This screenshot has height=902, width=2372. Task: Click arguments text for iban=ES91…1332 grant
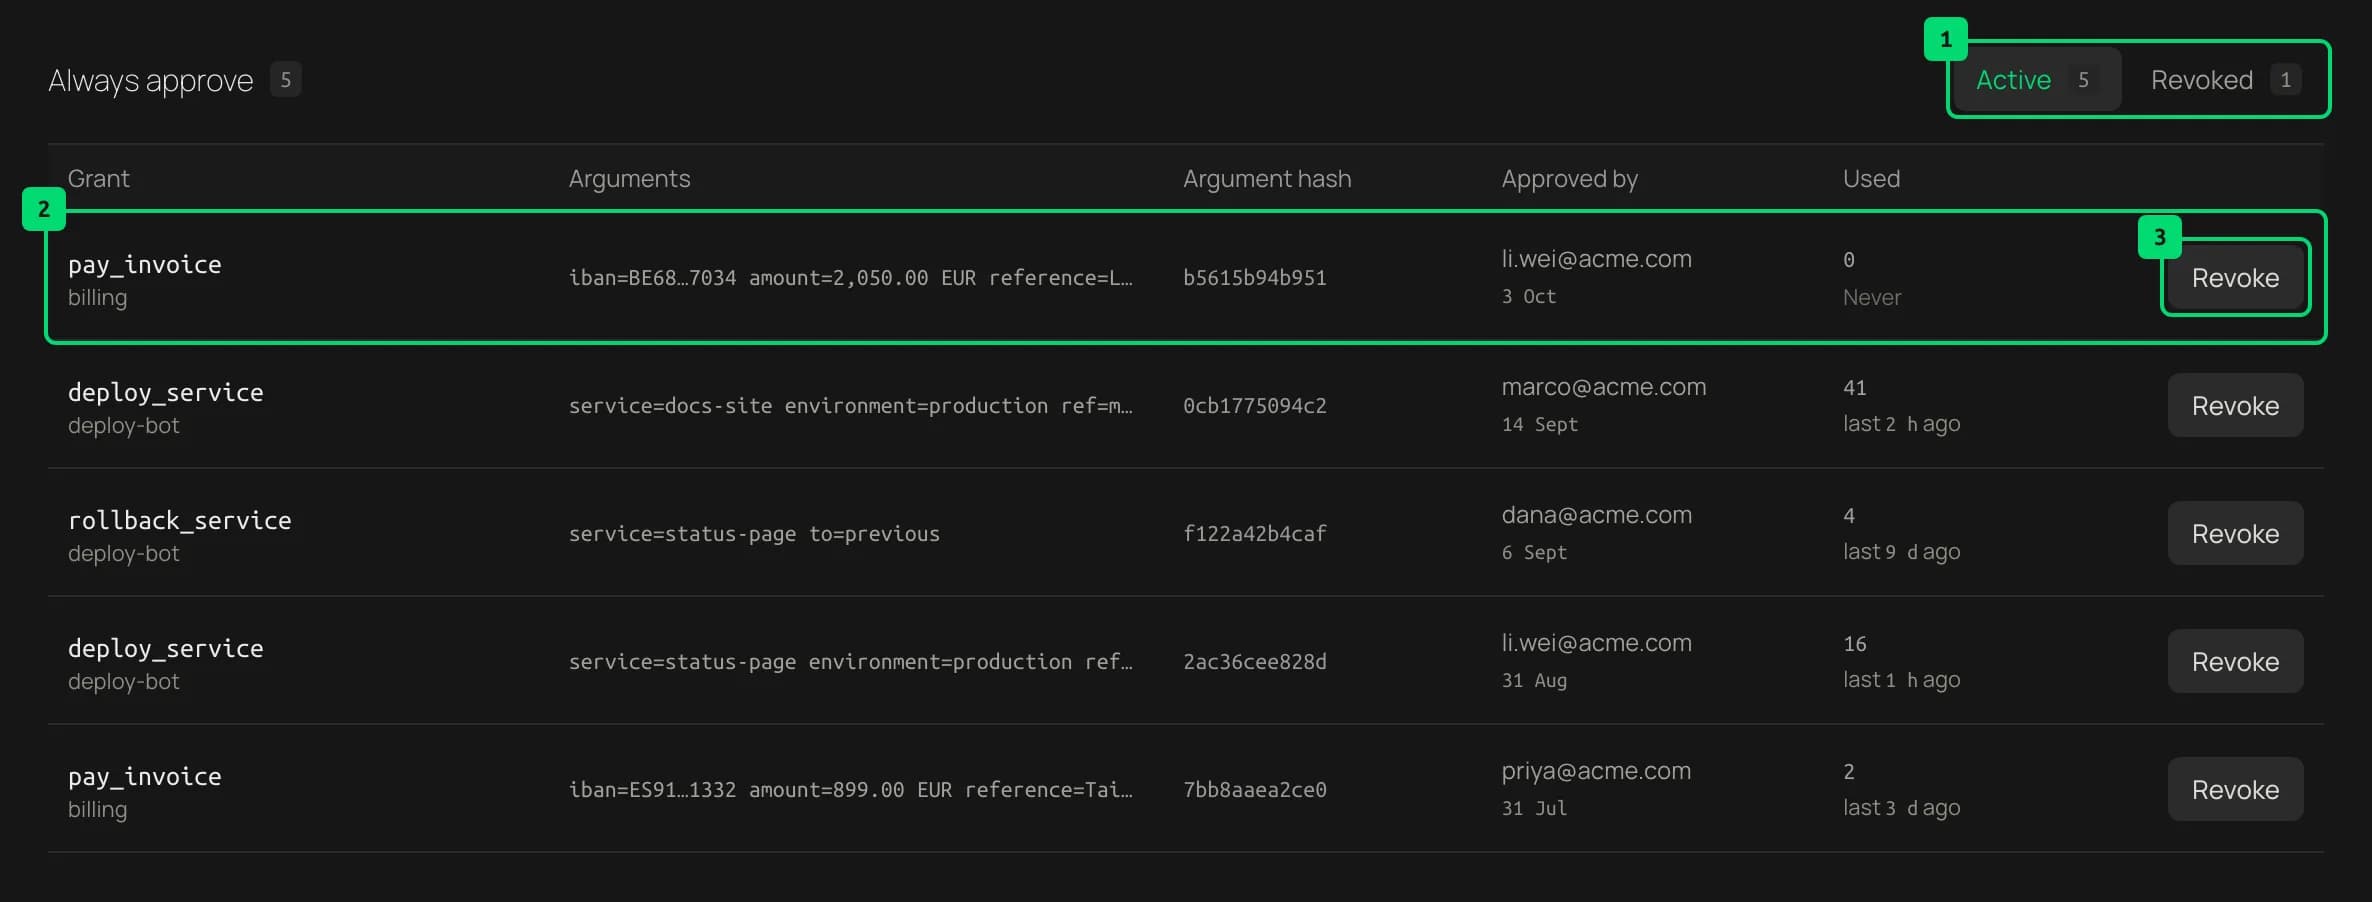click(x=850, y=789)
